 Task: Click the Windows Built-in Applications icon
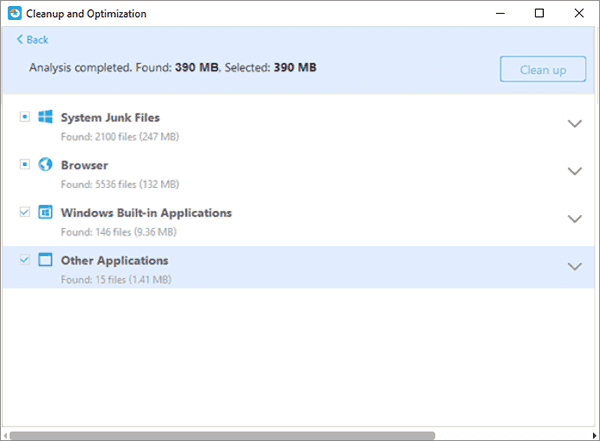[45, 213]
